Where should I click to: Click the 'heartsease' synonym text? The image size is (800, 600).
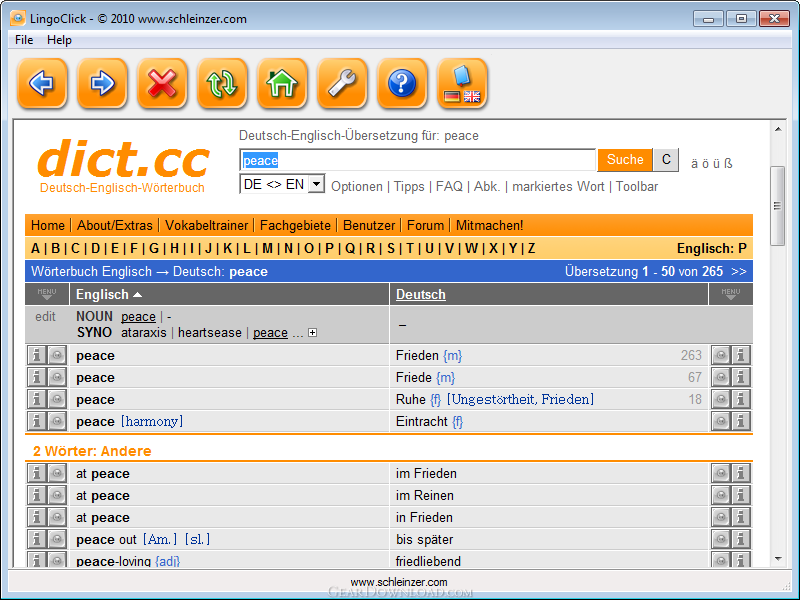[210, 332]
